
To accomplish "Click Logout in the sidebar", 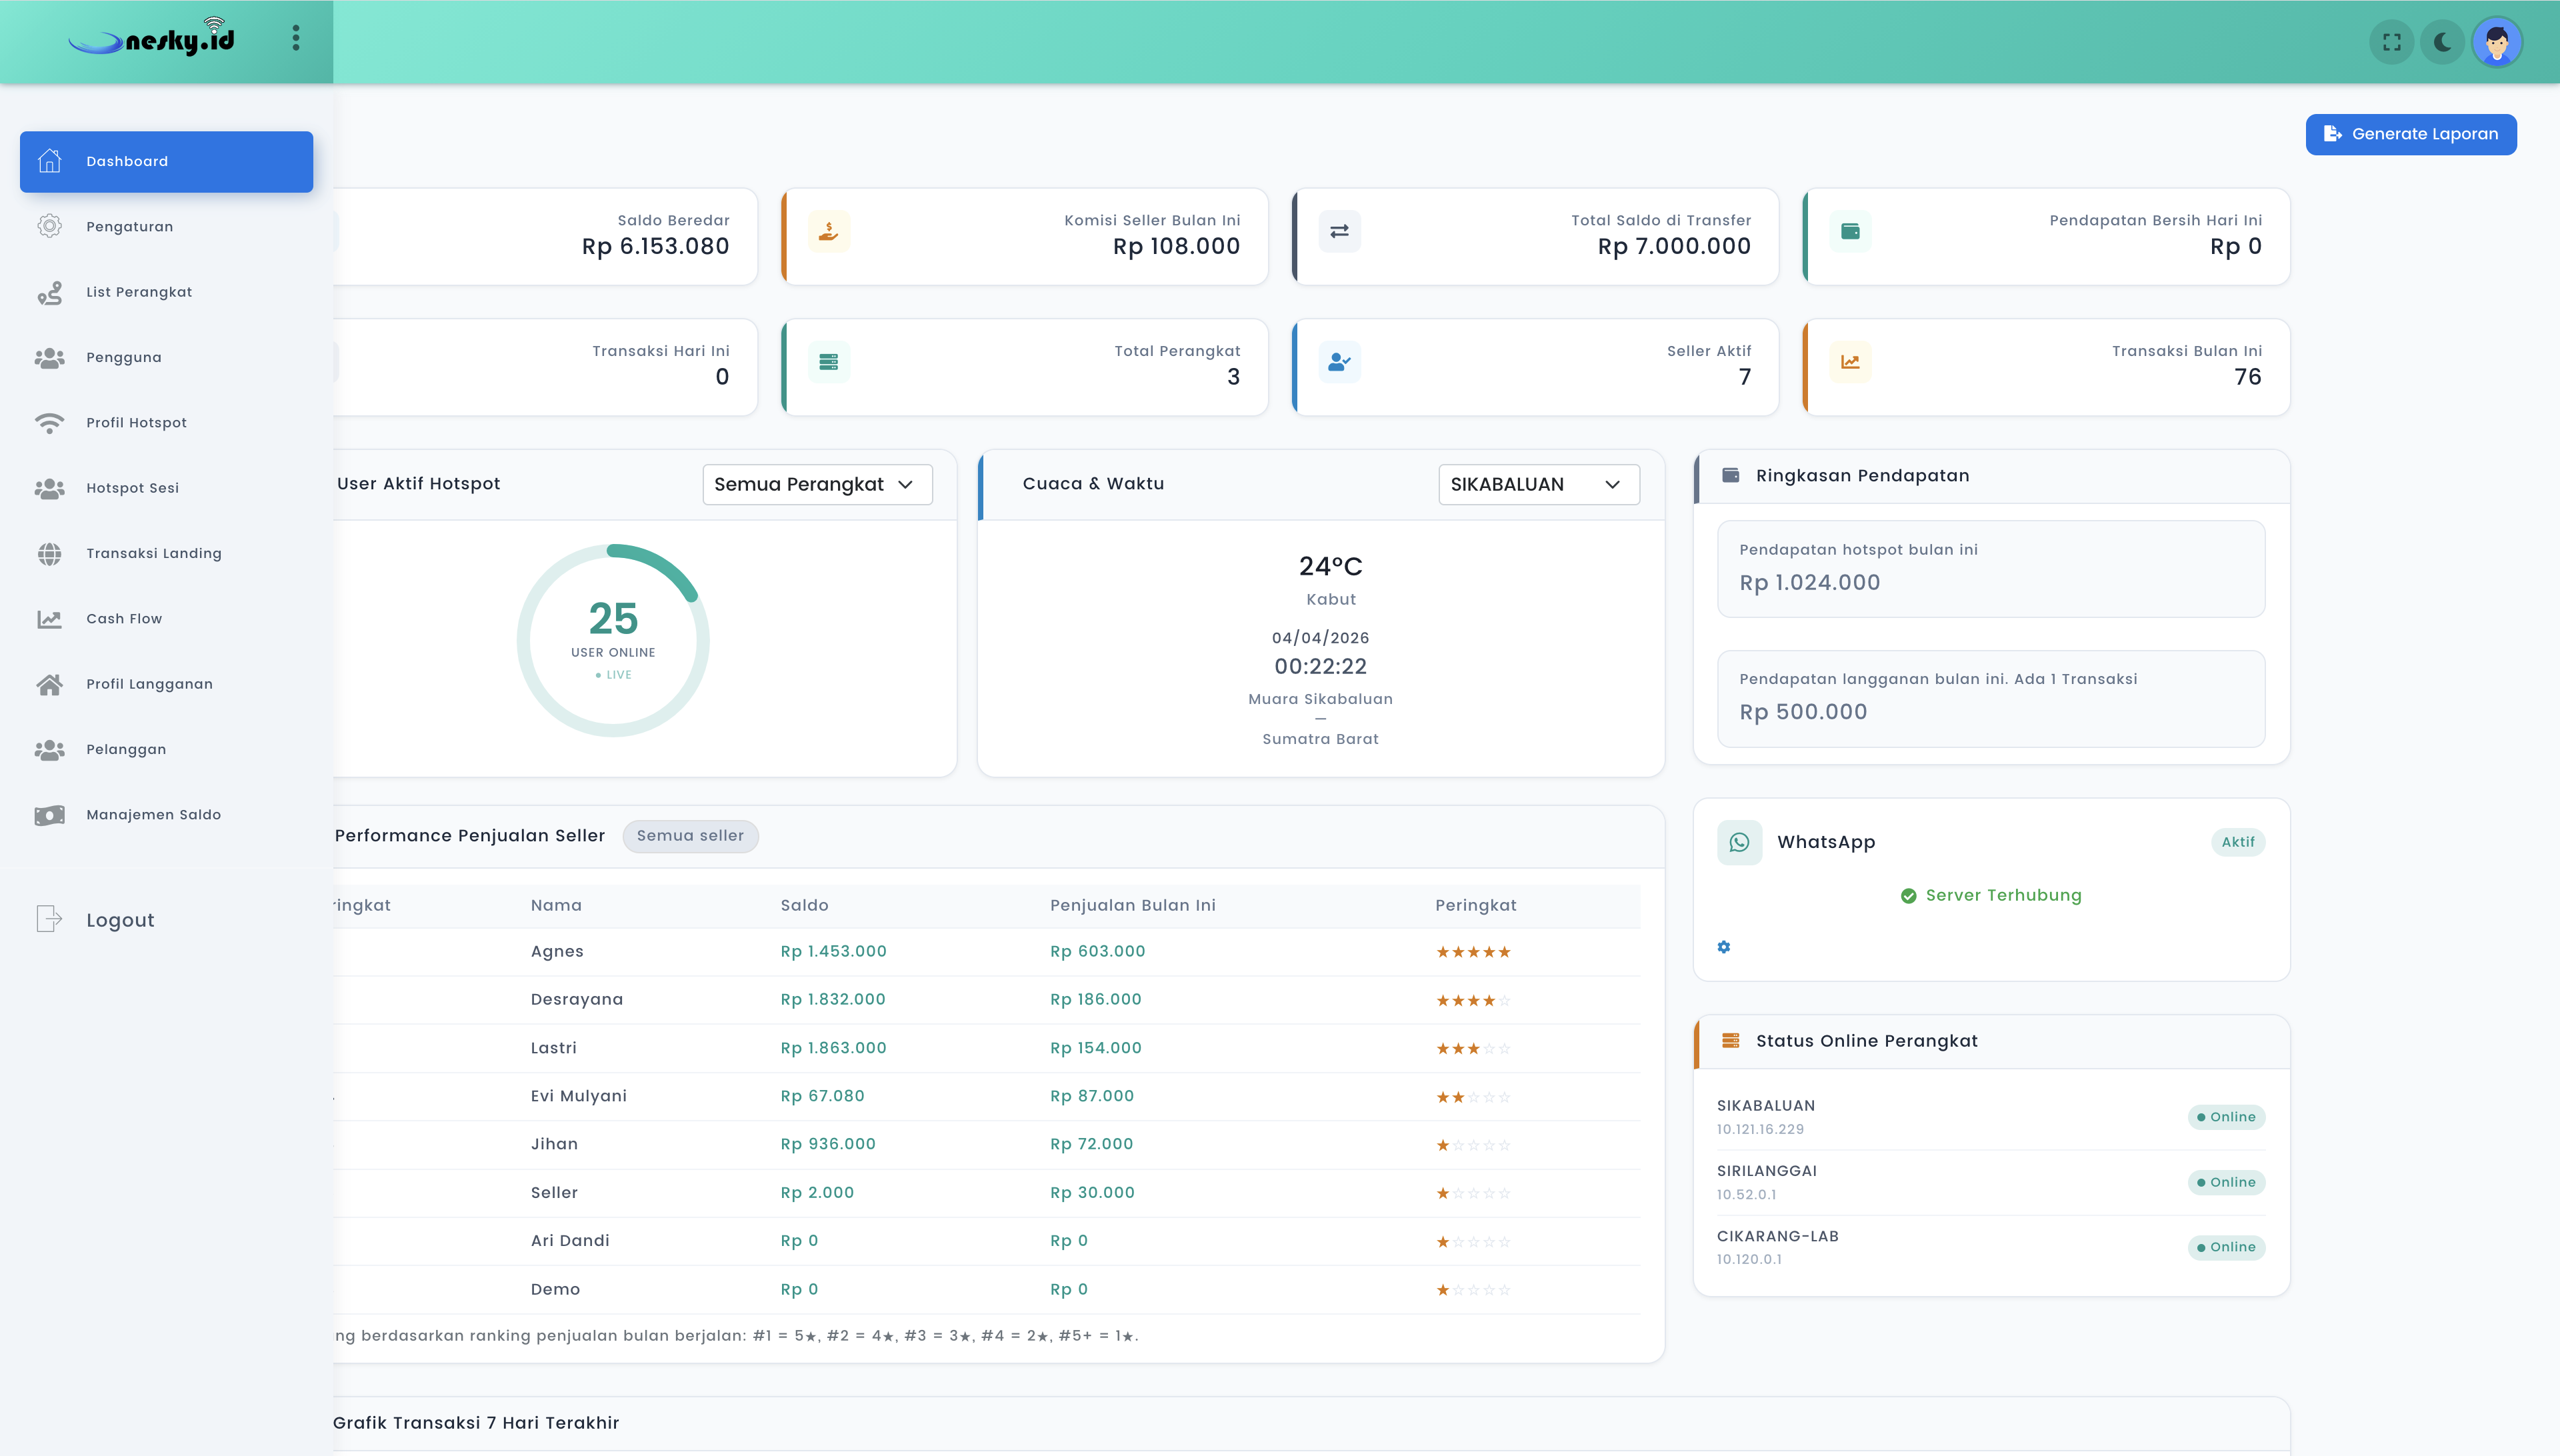I will (120, 920).
